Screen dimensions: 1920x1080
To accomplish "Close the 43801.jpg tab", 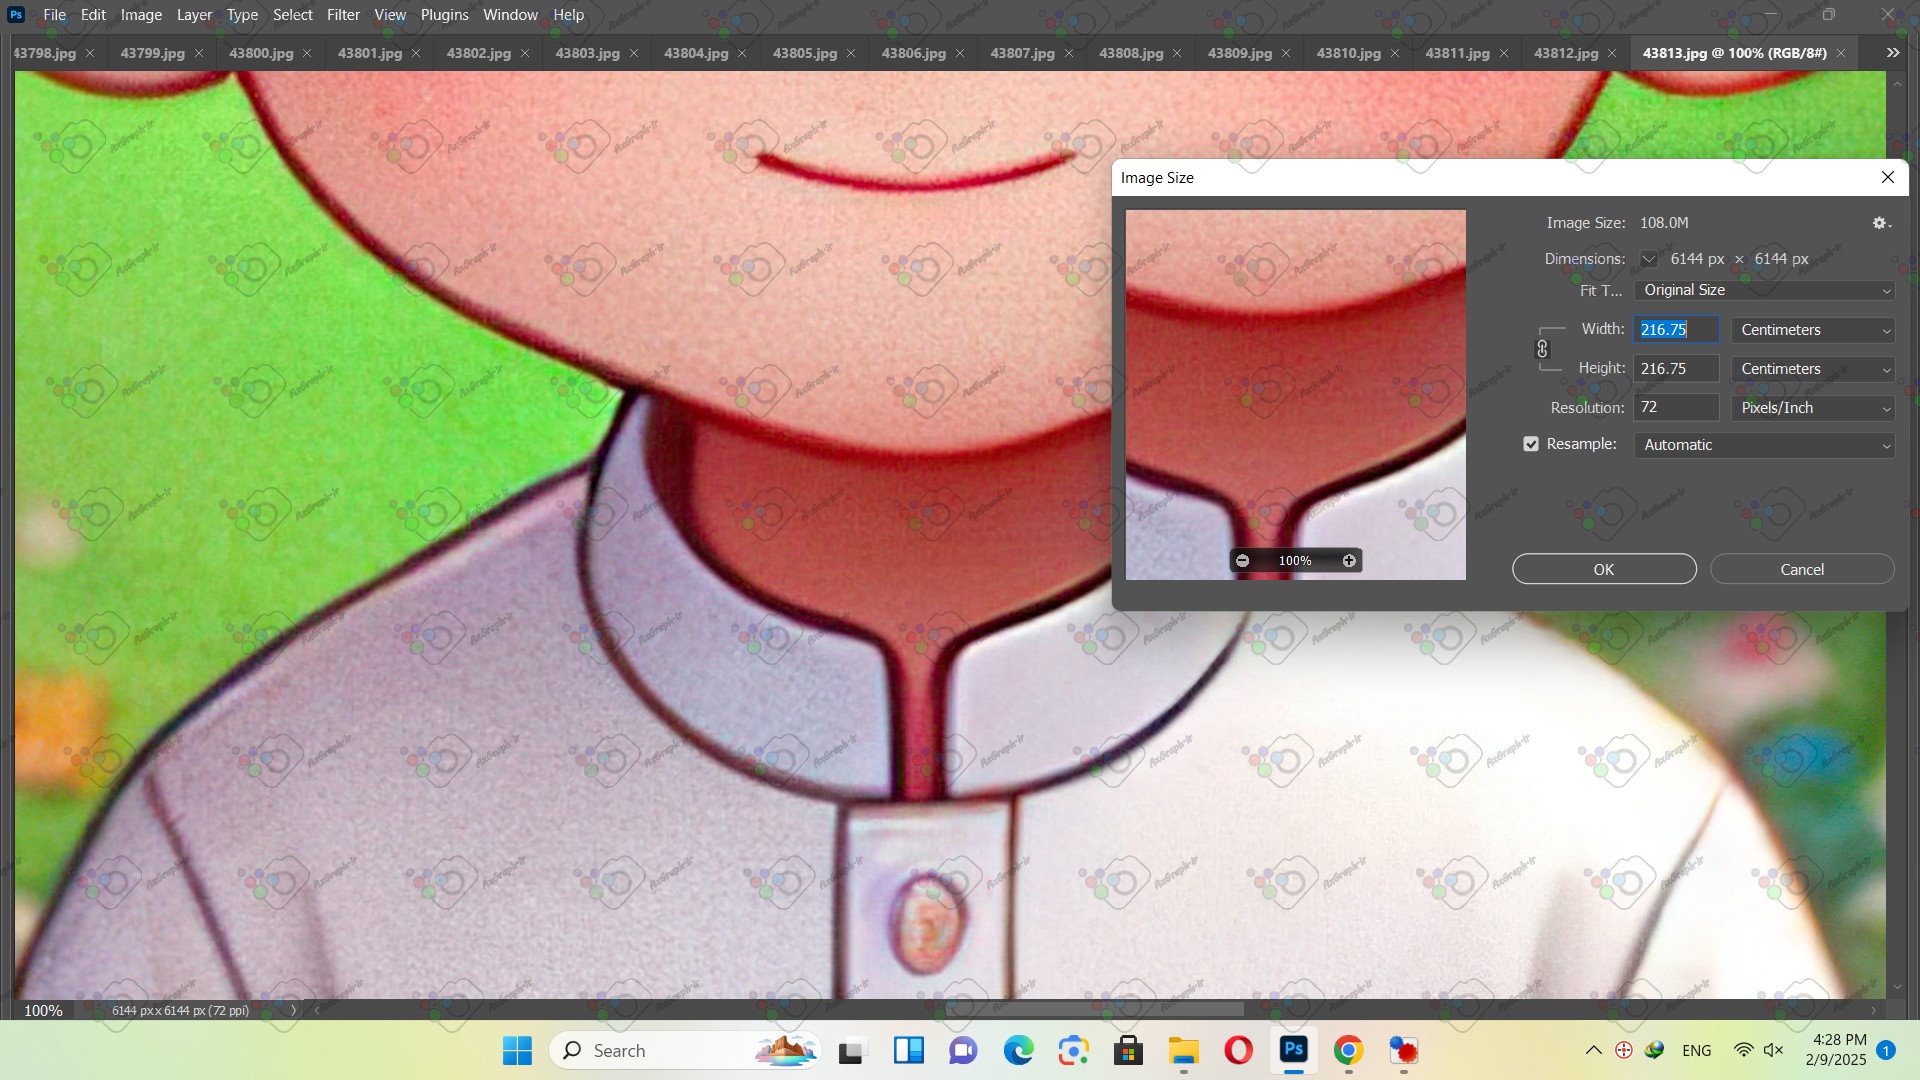I will click(416, 53).
